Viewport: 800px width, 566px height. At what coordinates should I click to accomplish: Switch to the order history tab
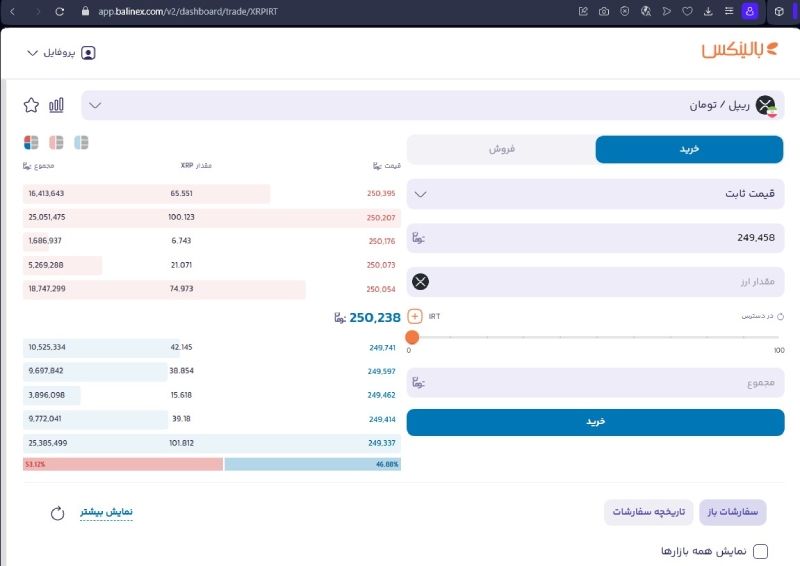[648, 512]
